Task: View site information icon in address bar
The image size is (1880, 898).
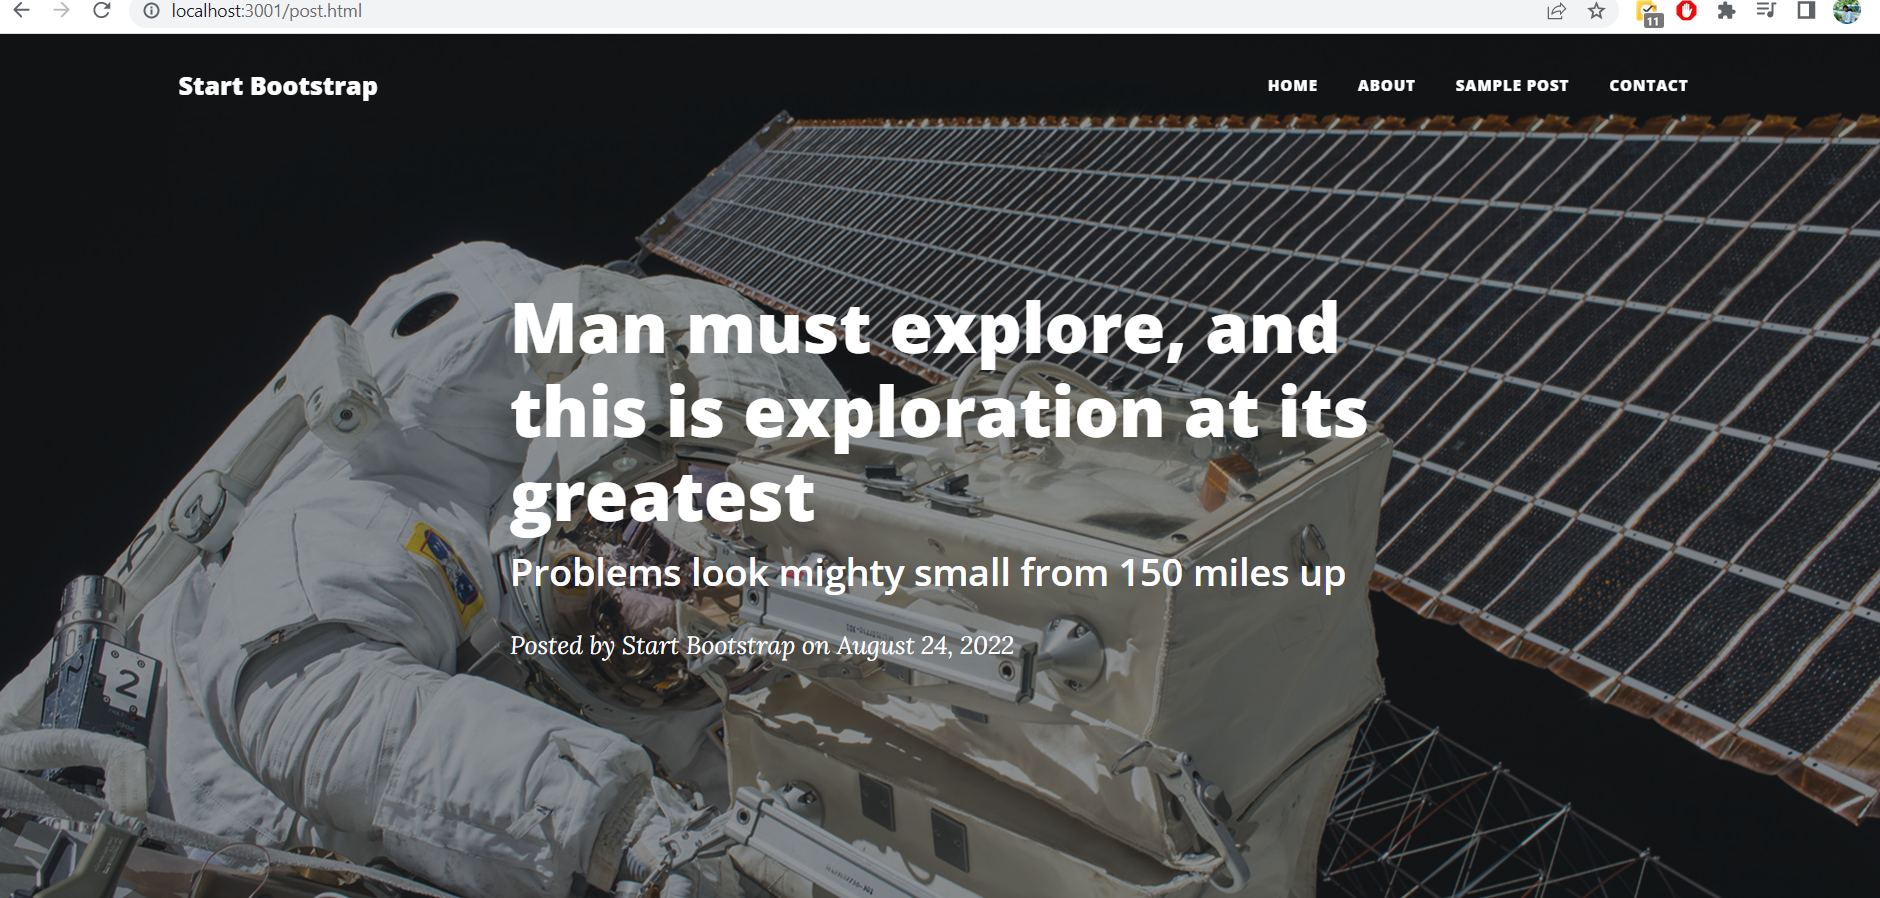Action: [x=151, y=11]
